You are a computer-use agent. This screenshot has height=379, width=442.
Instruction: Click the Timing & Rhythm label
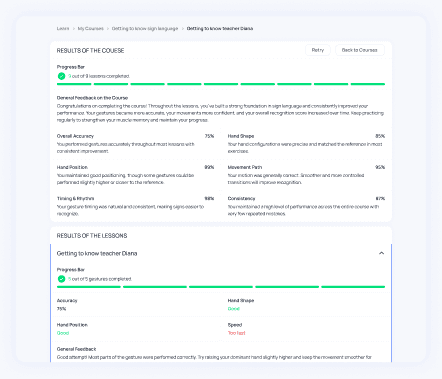75,198
